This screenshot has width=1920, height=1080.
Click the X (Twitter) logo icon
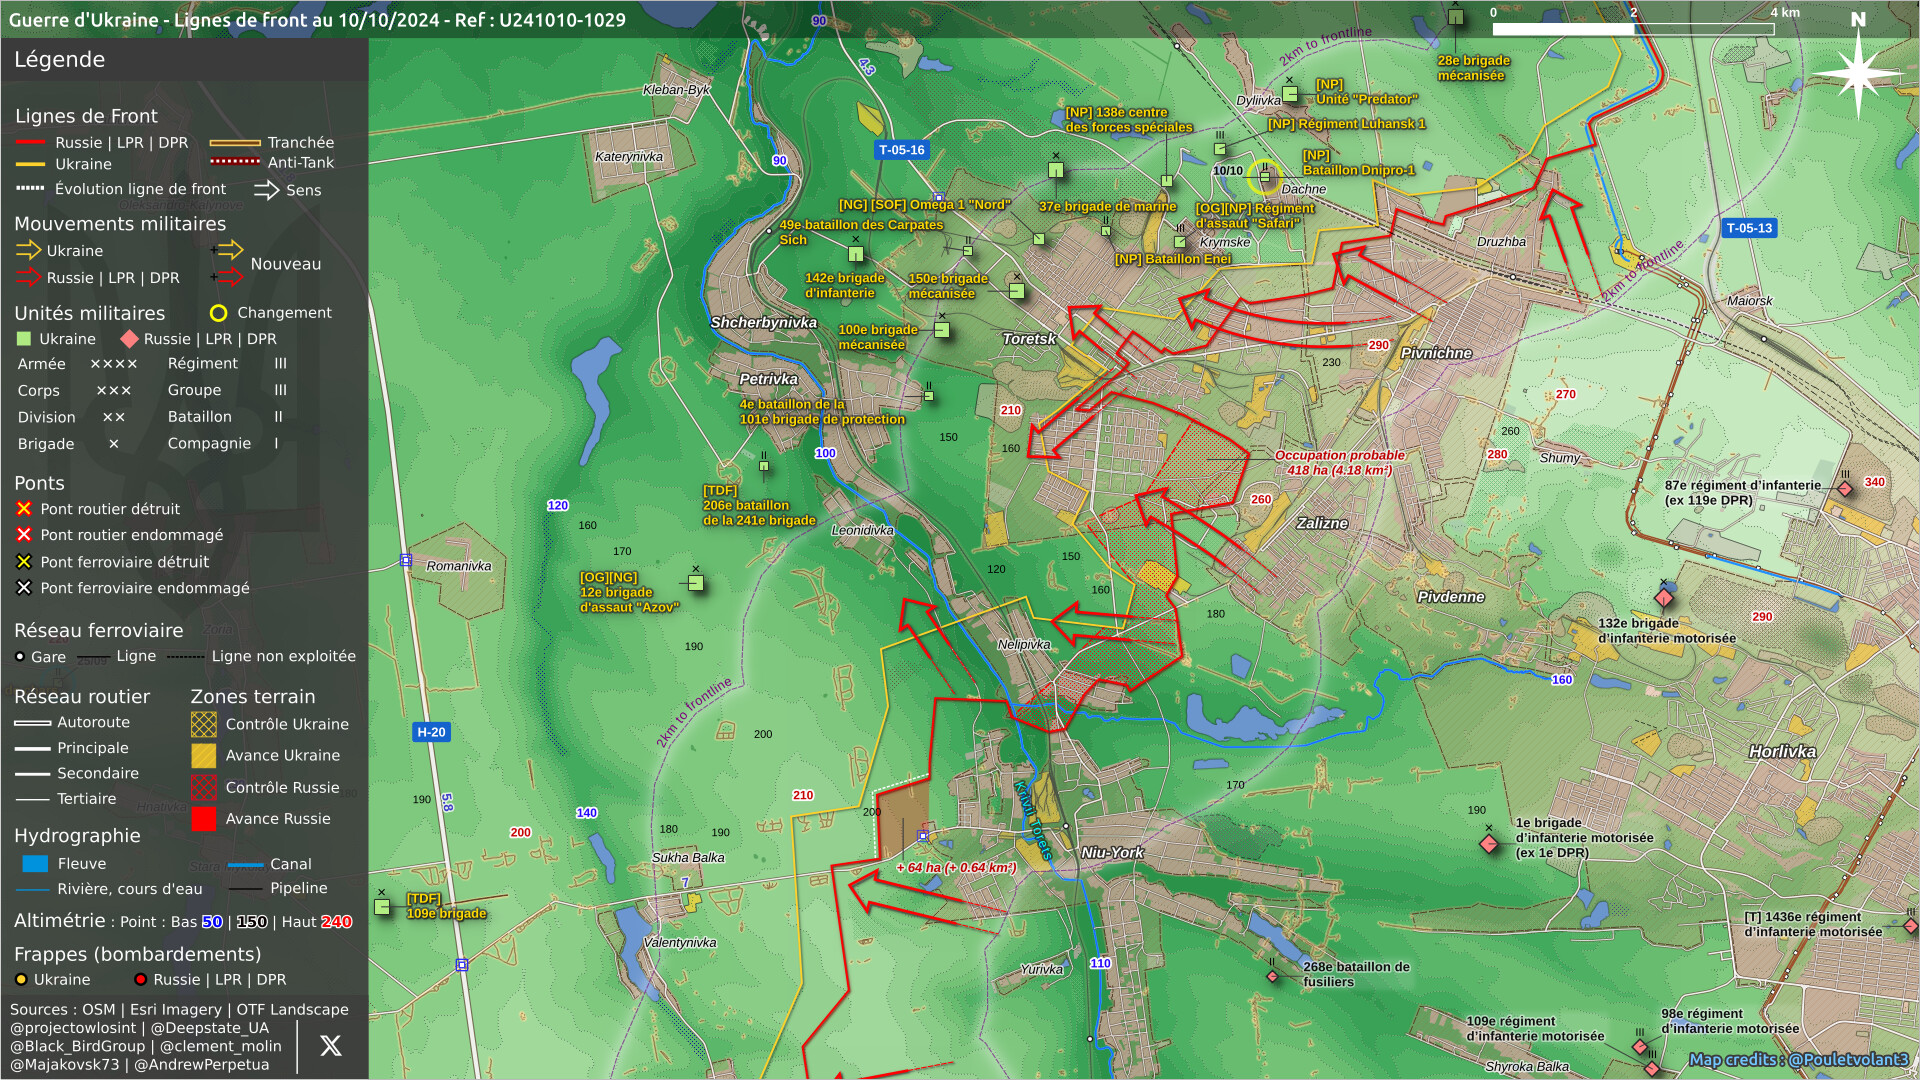click(x=330, y=1046)
